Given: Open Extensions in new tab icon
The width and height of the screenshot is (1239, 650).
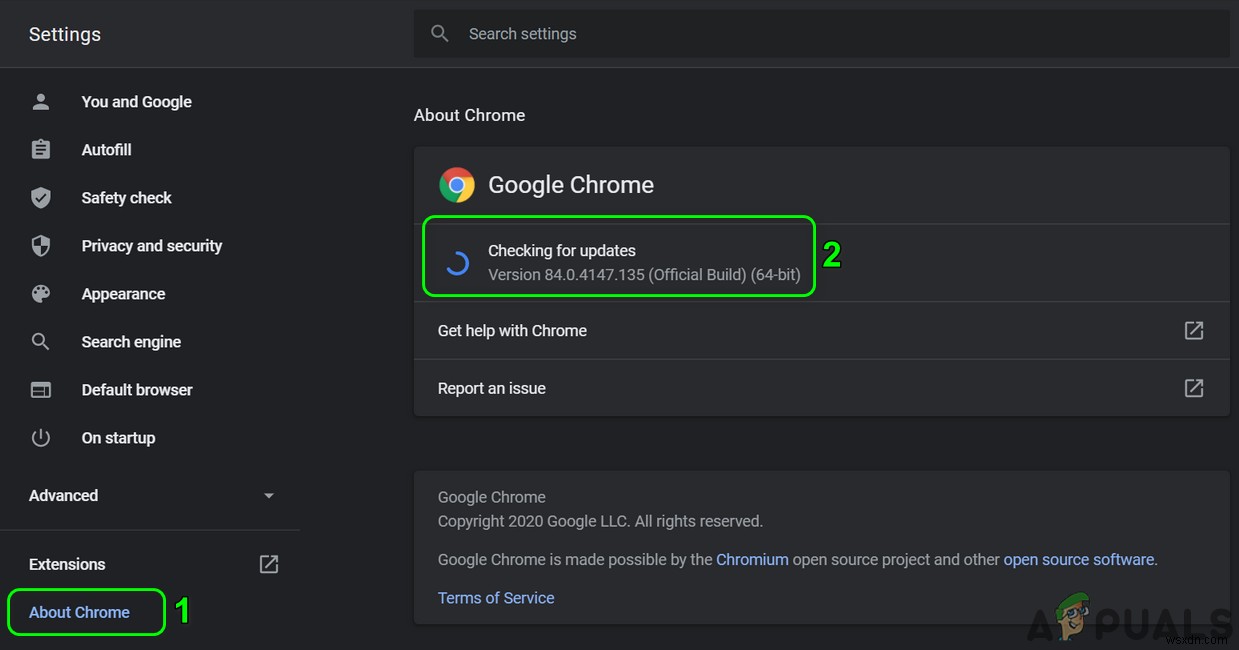Looking at the screenshot, I should click(268, 563).
